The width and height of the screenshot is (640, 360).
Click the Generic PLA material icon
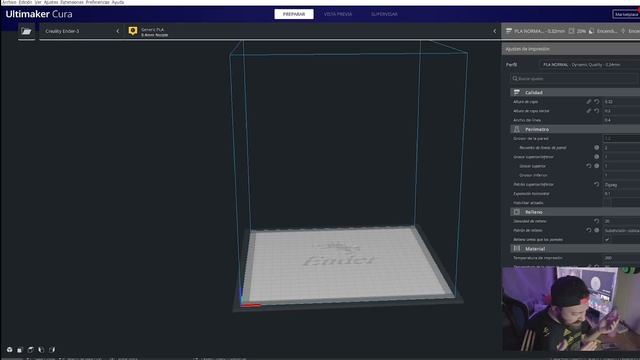(x=133, y=31)
